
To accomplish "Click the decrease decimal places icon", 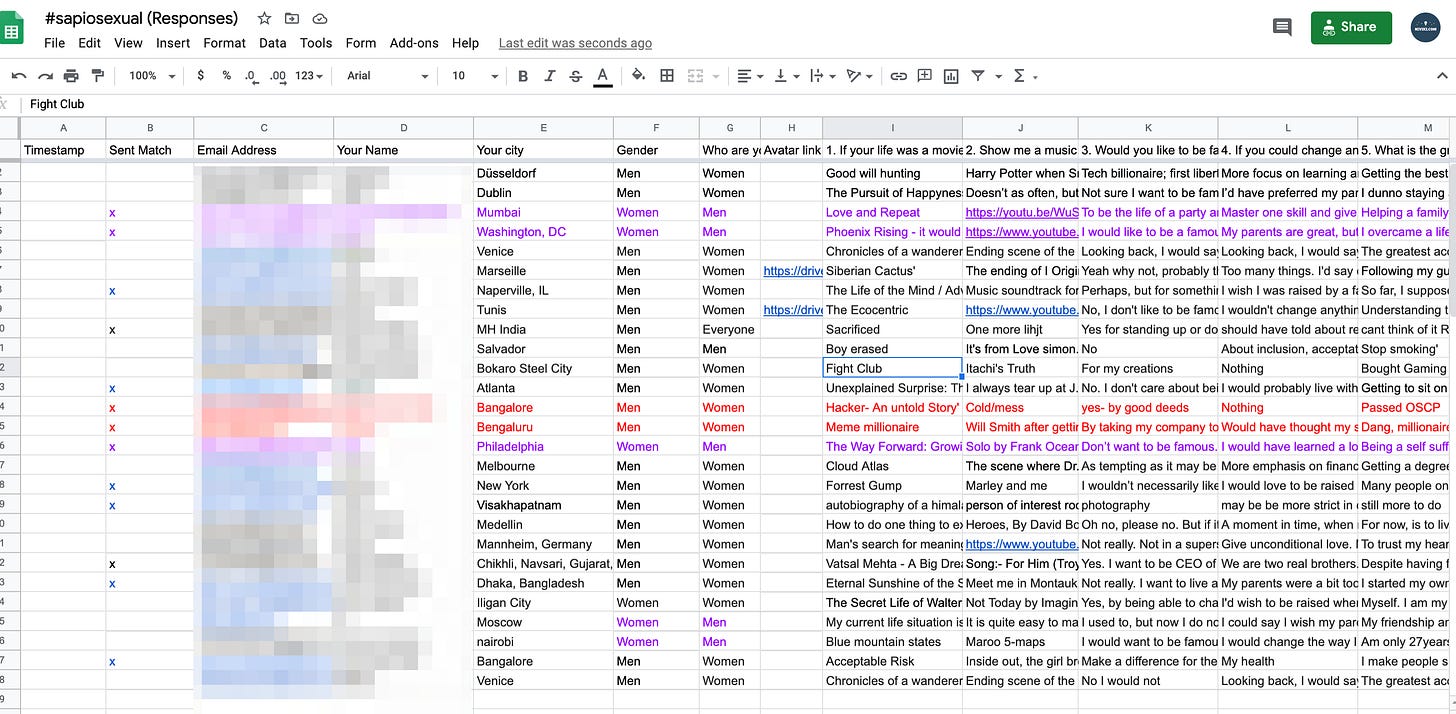I will click(251, 75).
